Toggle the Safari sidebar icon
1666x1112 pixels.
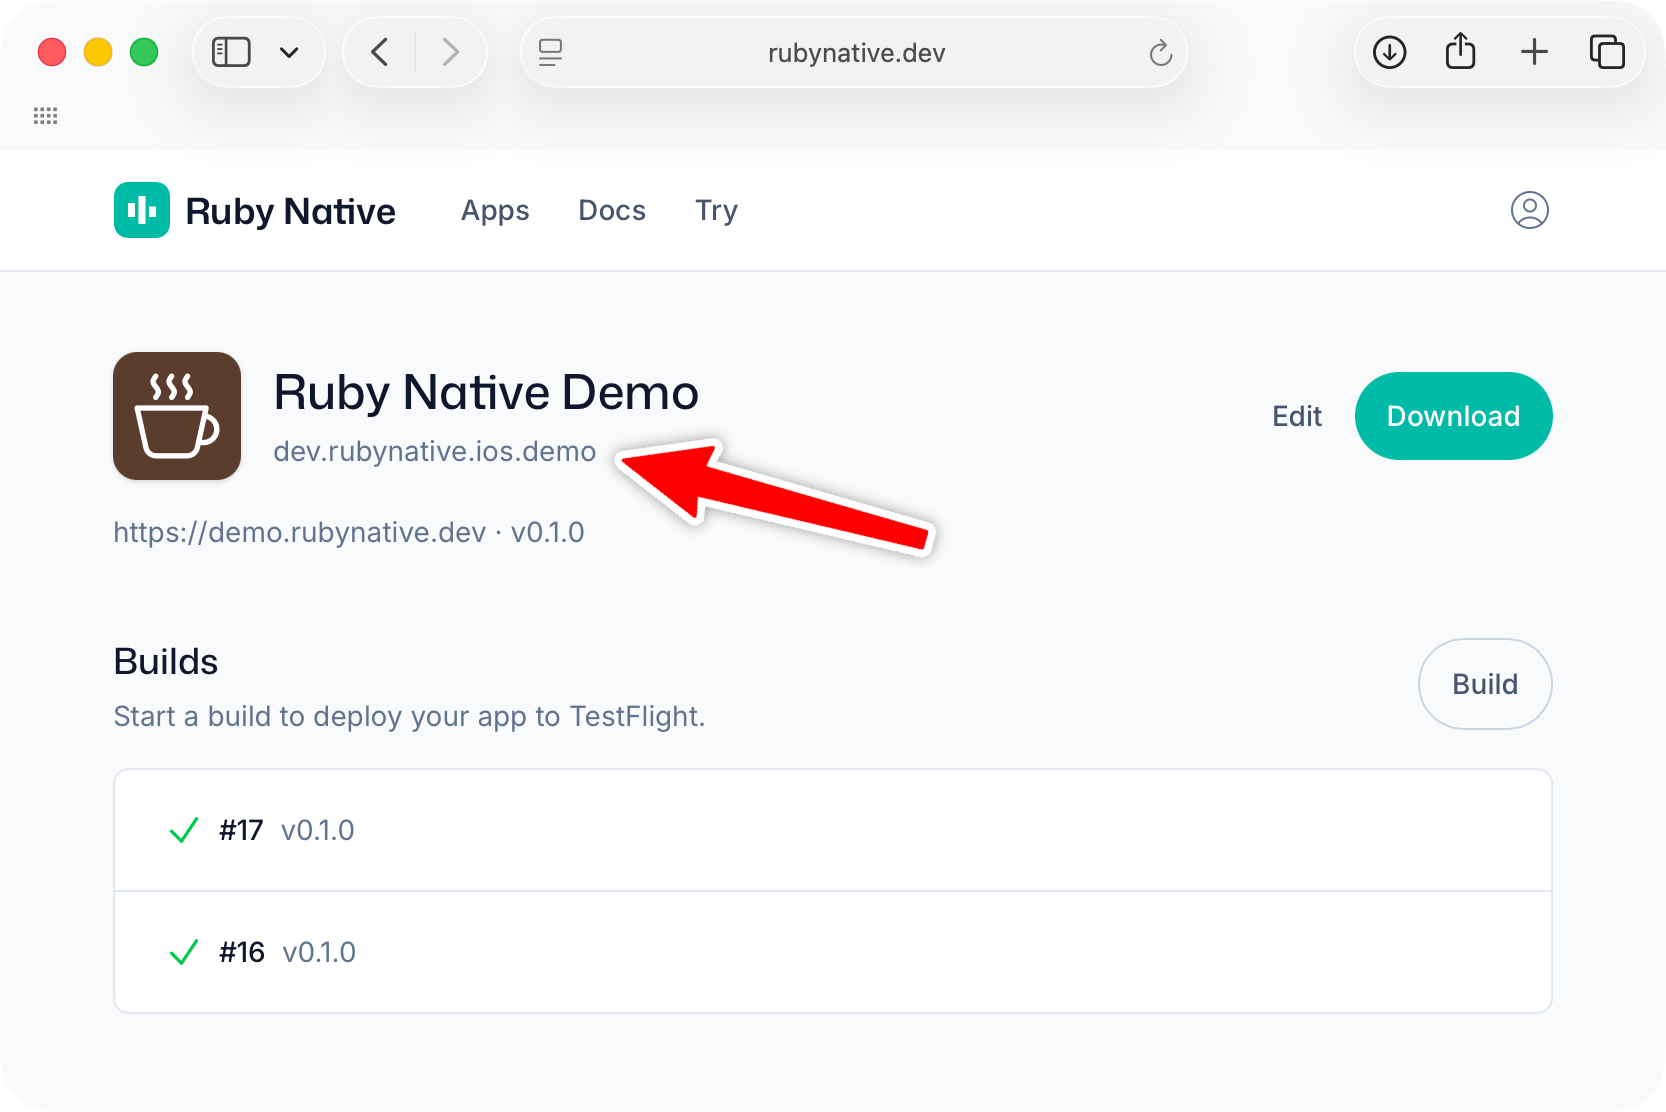pos(231,52)
